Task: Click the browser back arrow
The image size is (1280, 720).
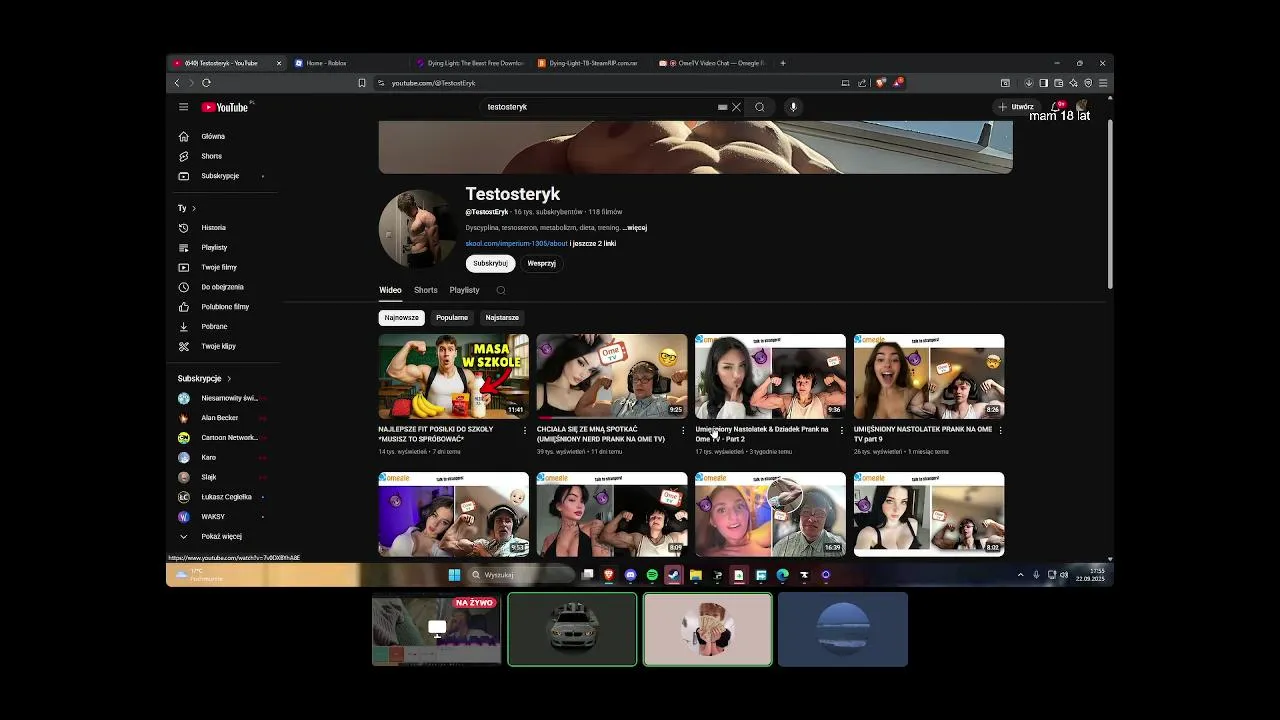Action: (x=177, y=83)
